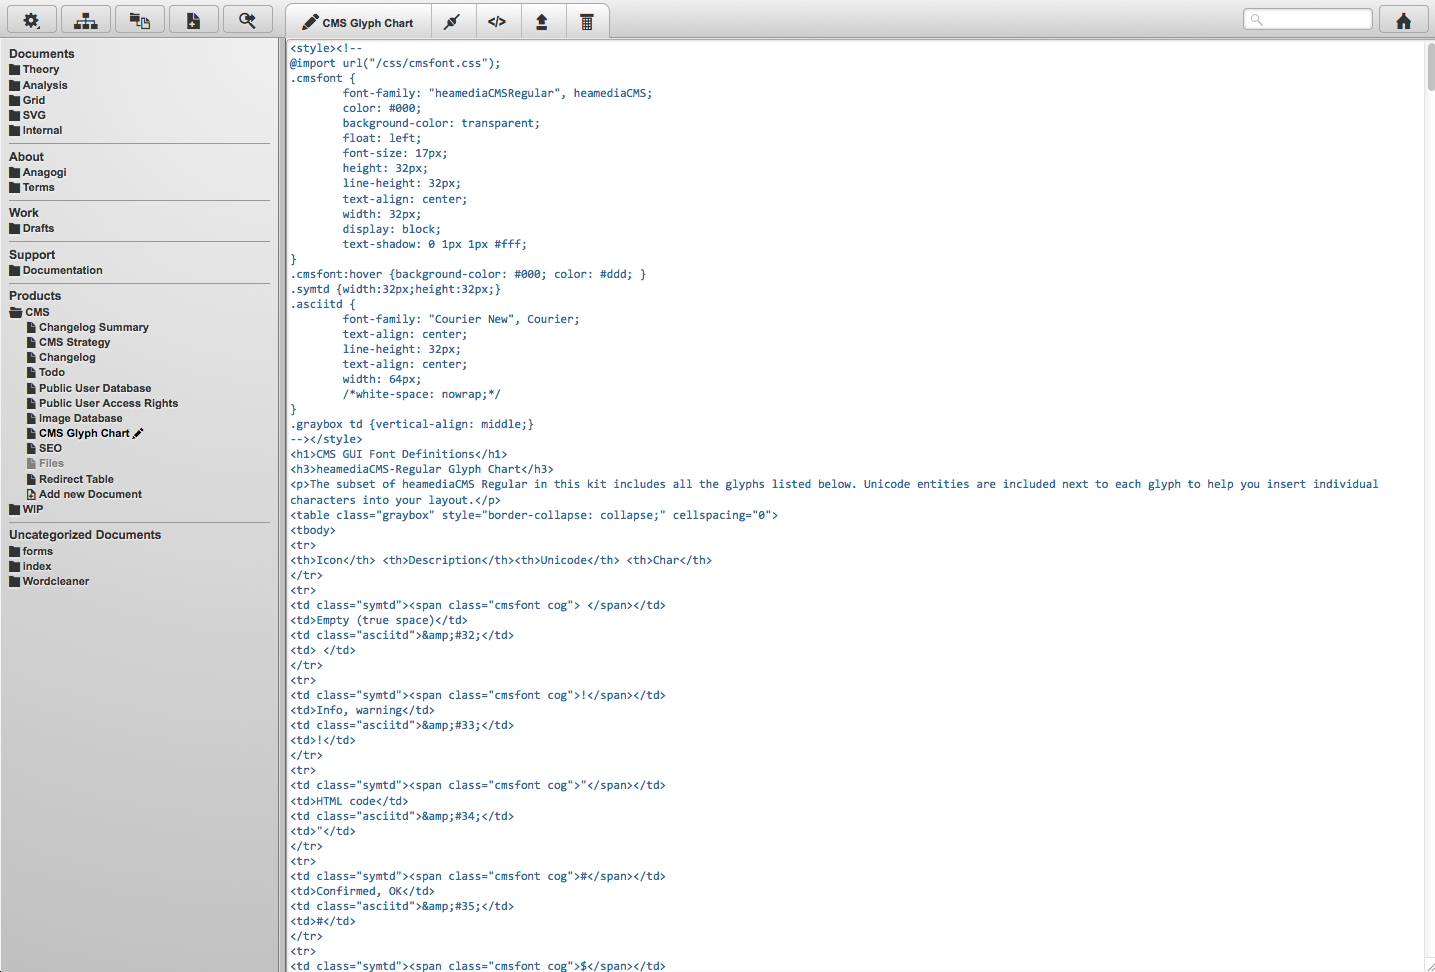The width and height of the screenshot is (1435, 972).
Task: Open the sitemap structure view
Action: click(86, 20)
